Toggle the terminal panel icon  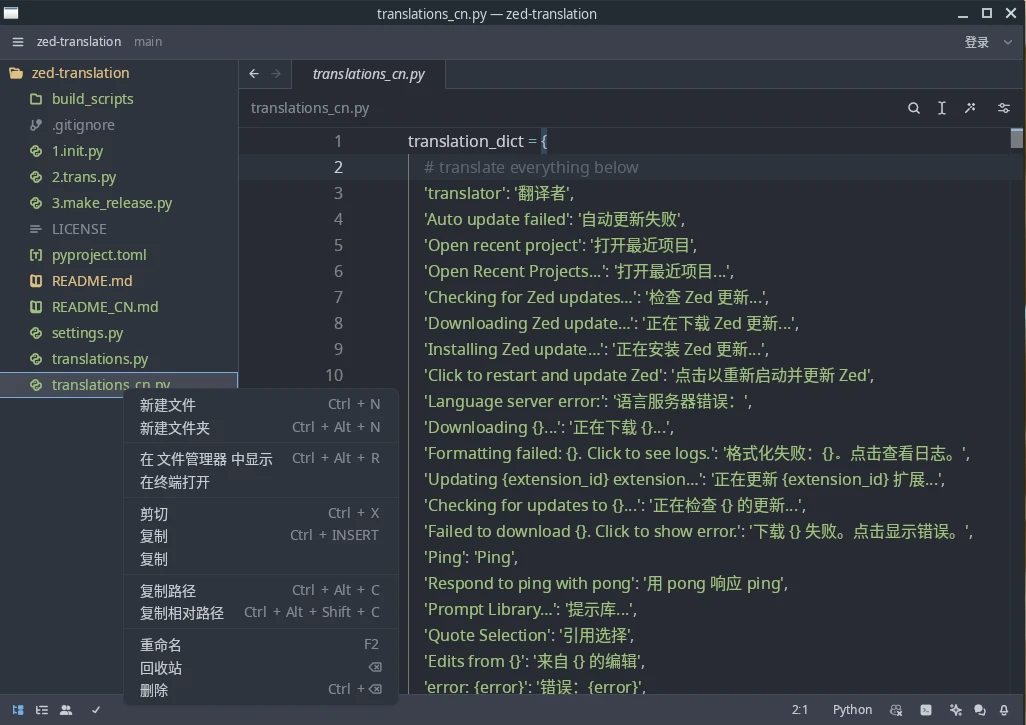tap(926, 710)
